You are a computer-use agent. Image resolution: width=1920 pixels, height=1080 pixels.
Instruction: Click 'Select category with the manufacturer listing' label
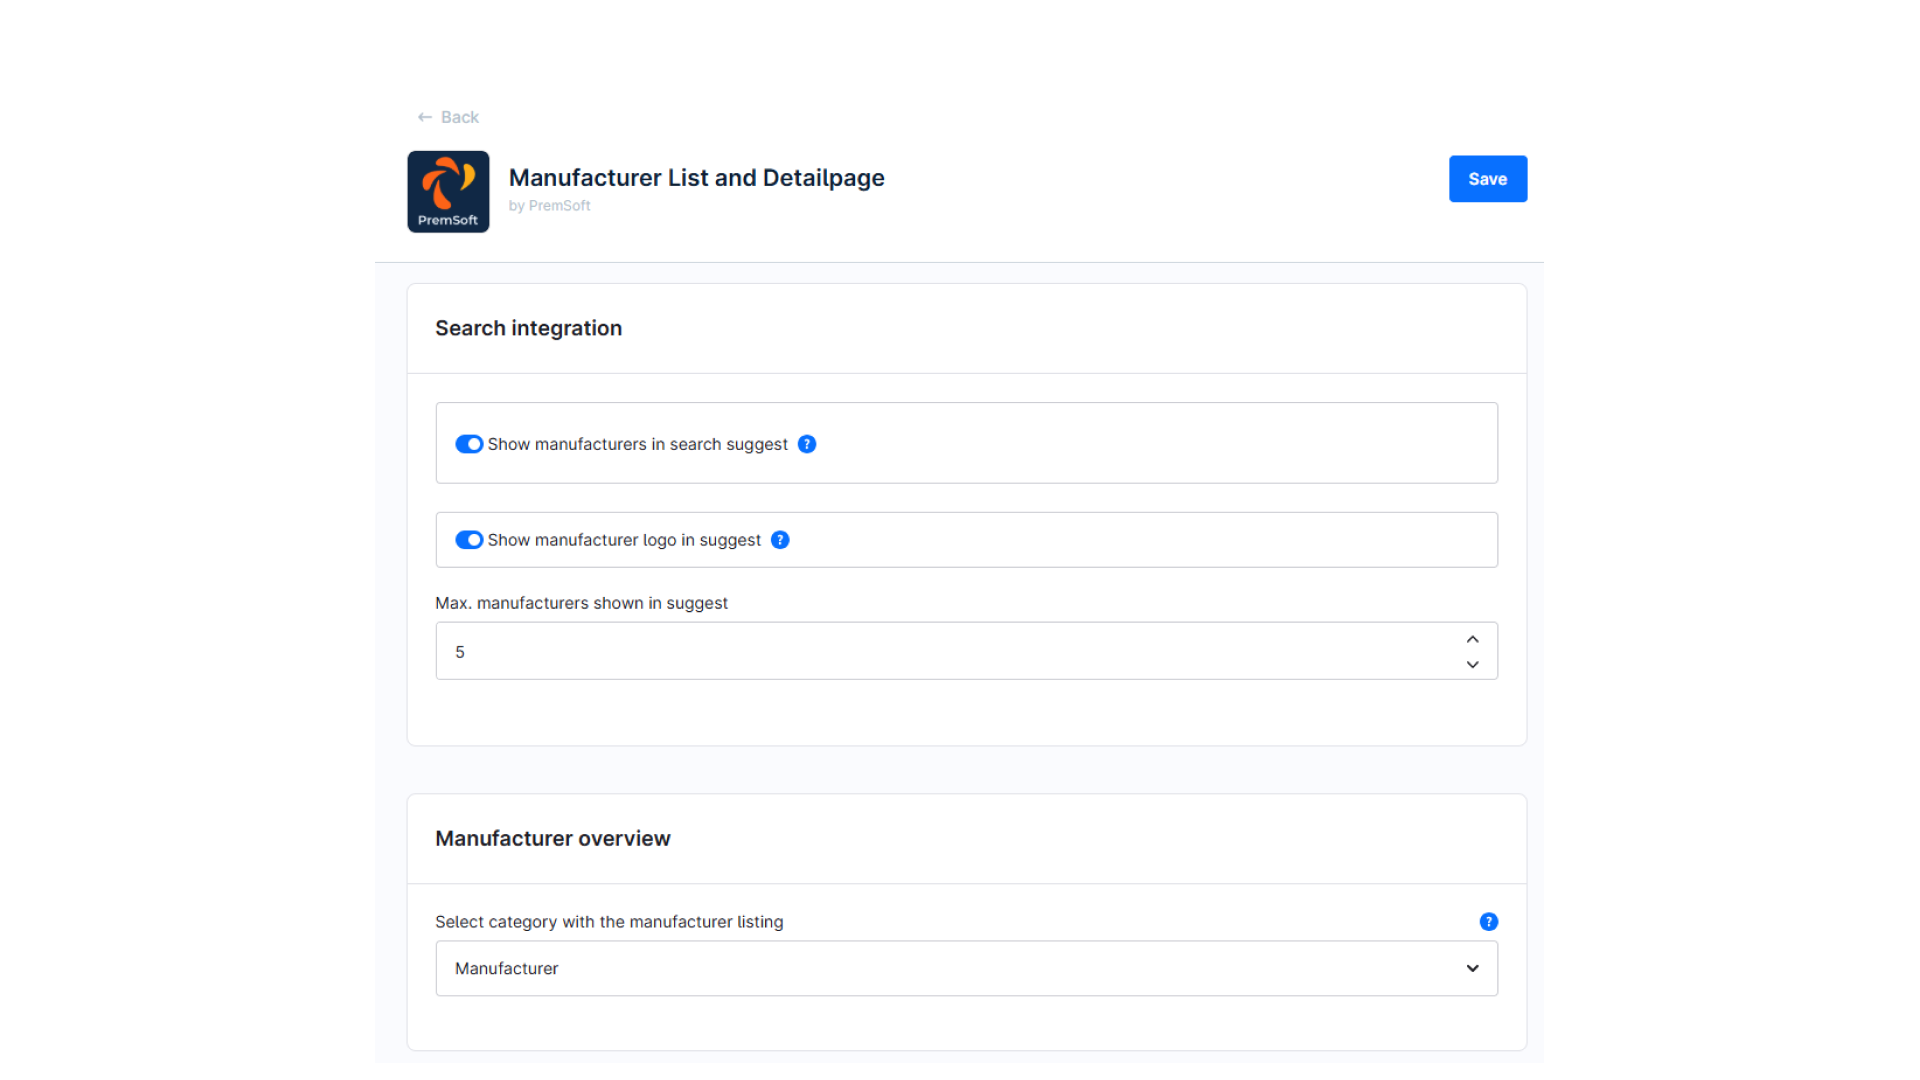pyautogui.click(x=609, y=922)
